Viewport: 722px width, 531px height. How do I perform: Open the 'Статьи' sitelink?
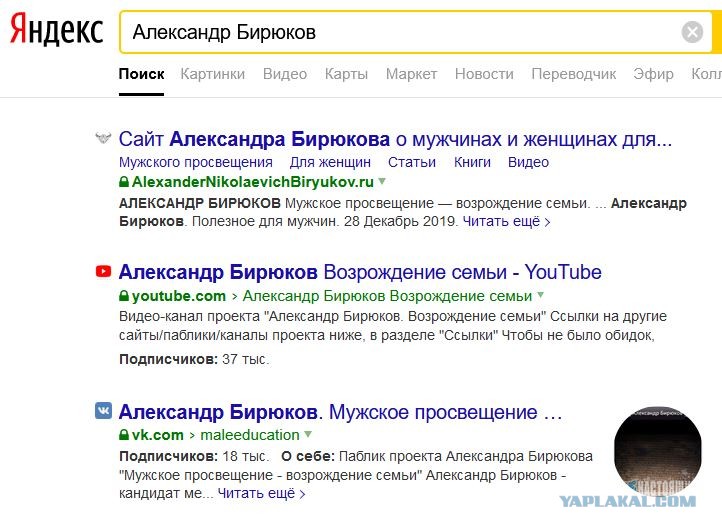[412, 162]
